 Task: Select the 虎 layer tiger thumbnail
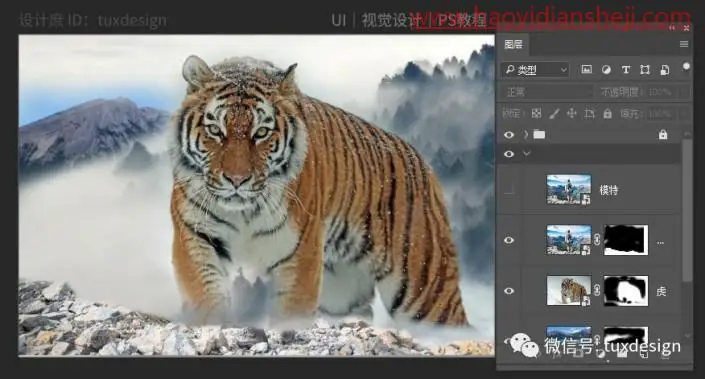[x=569, y=291]
